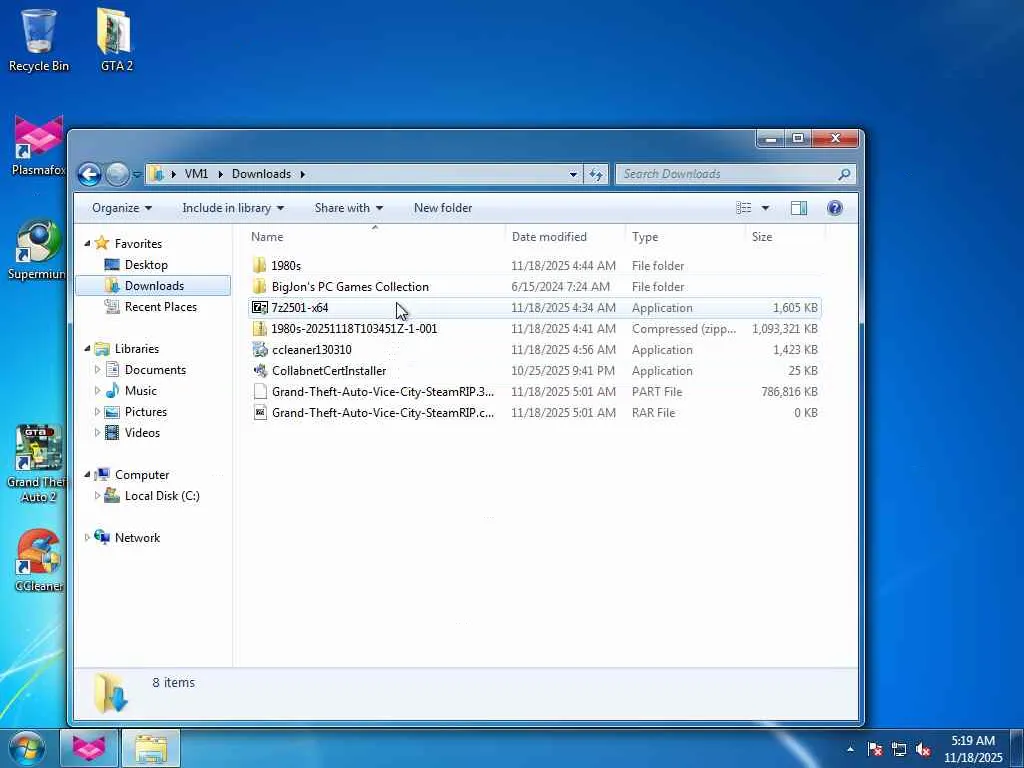The image size is (1024, 768).
Task: Click the Explorer Back arrow button
Action: (89, 174)
